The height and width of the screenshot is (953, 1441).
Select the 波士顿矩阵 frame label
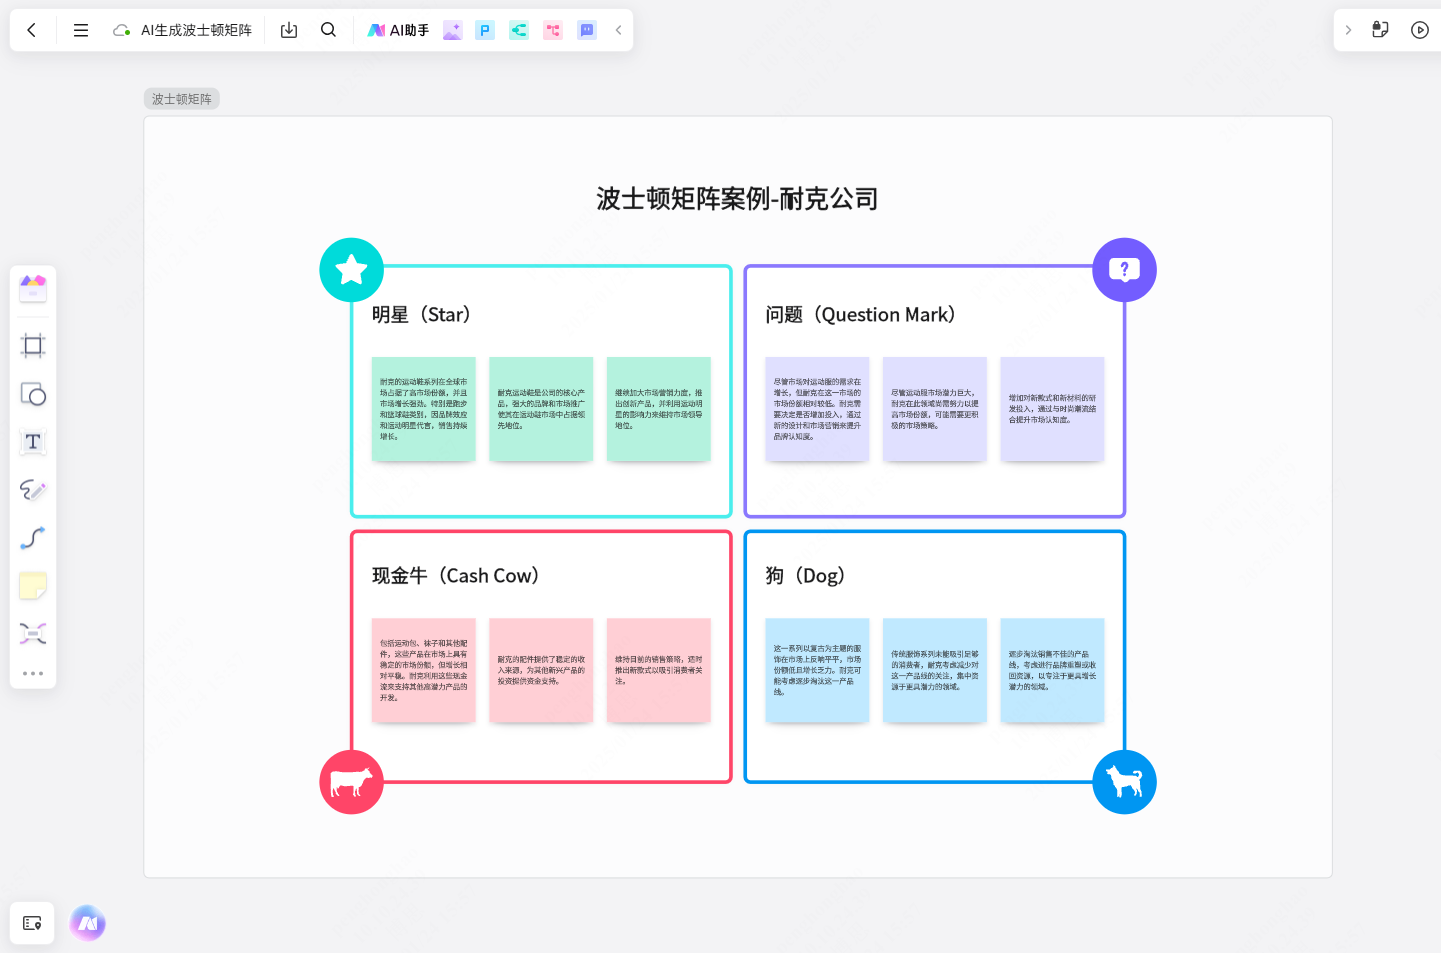click(x=182, y=99)
